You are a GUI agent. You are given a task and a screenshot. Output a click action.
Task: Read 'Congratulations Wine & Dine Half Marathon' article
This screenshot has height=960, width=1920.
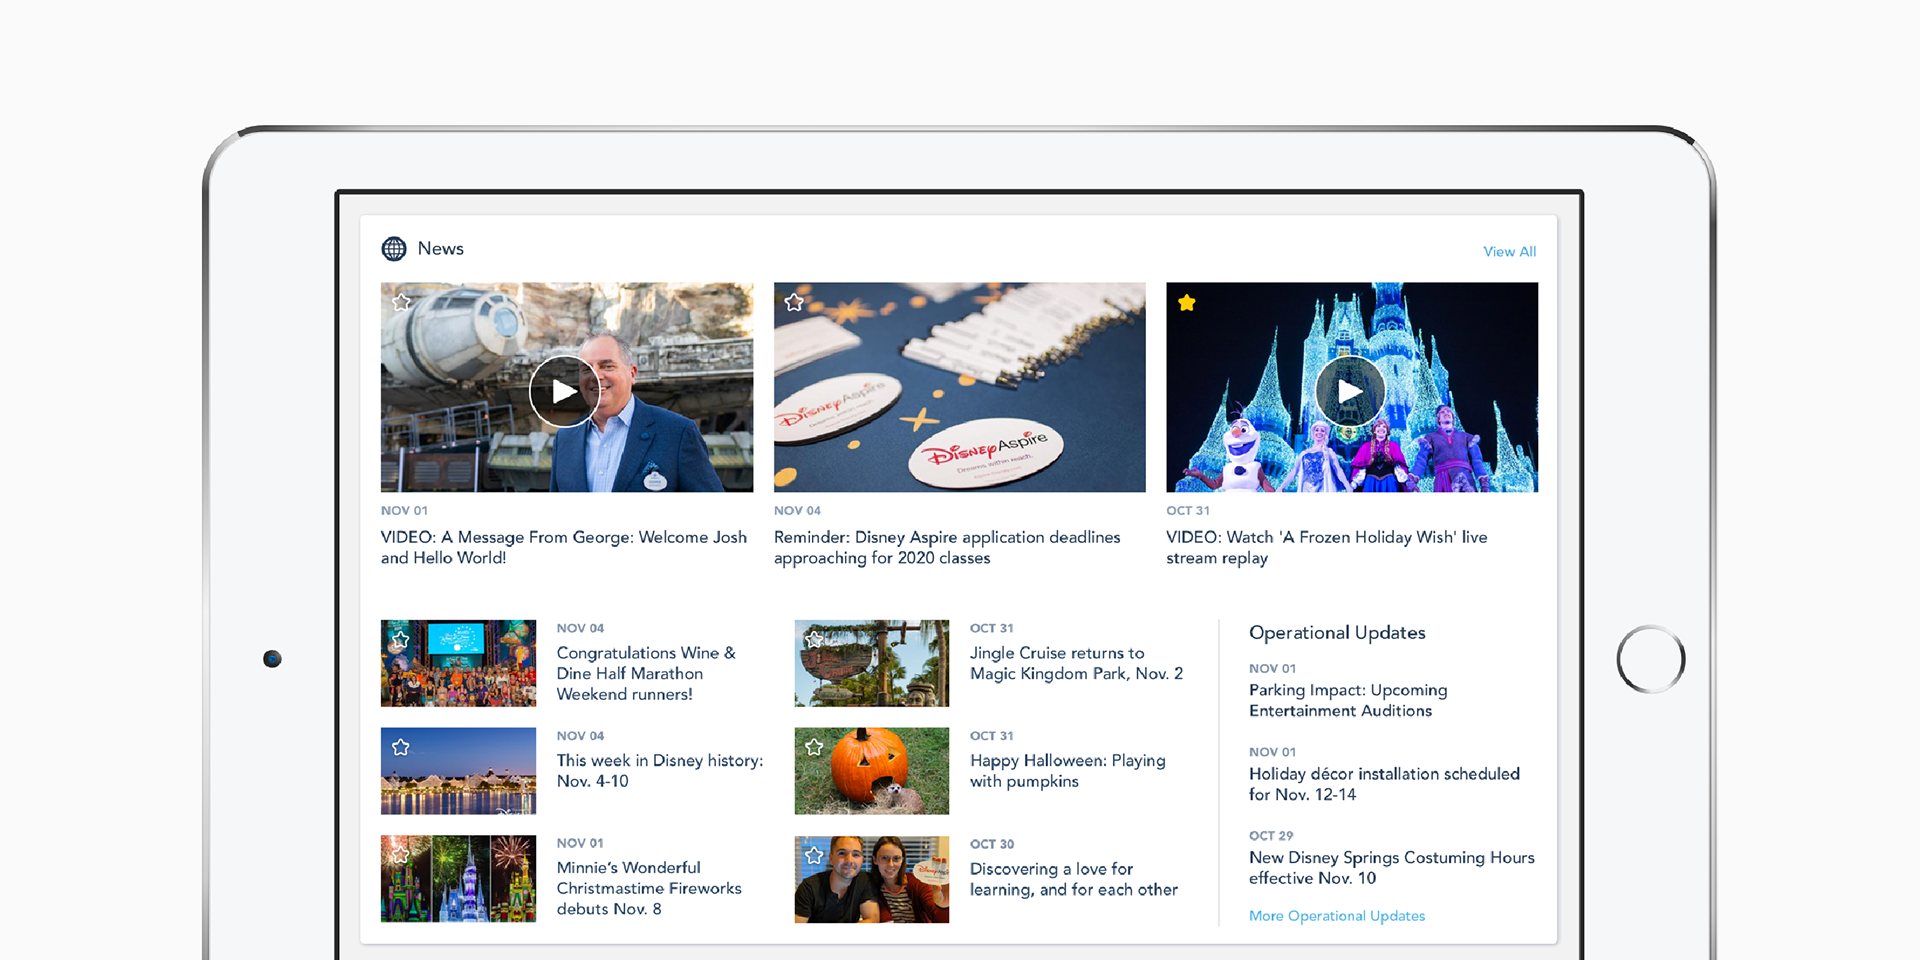point(646,673)
